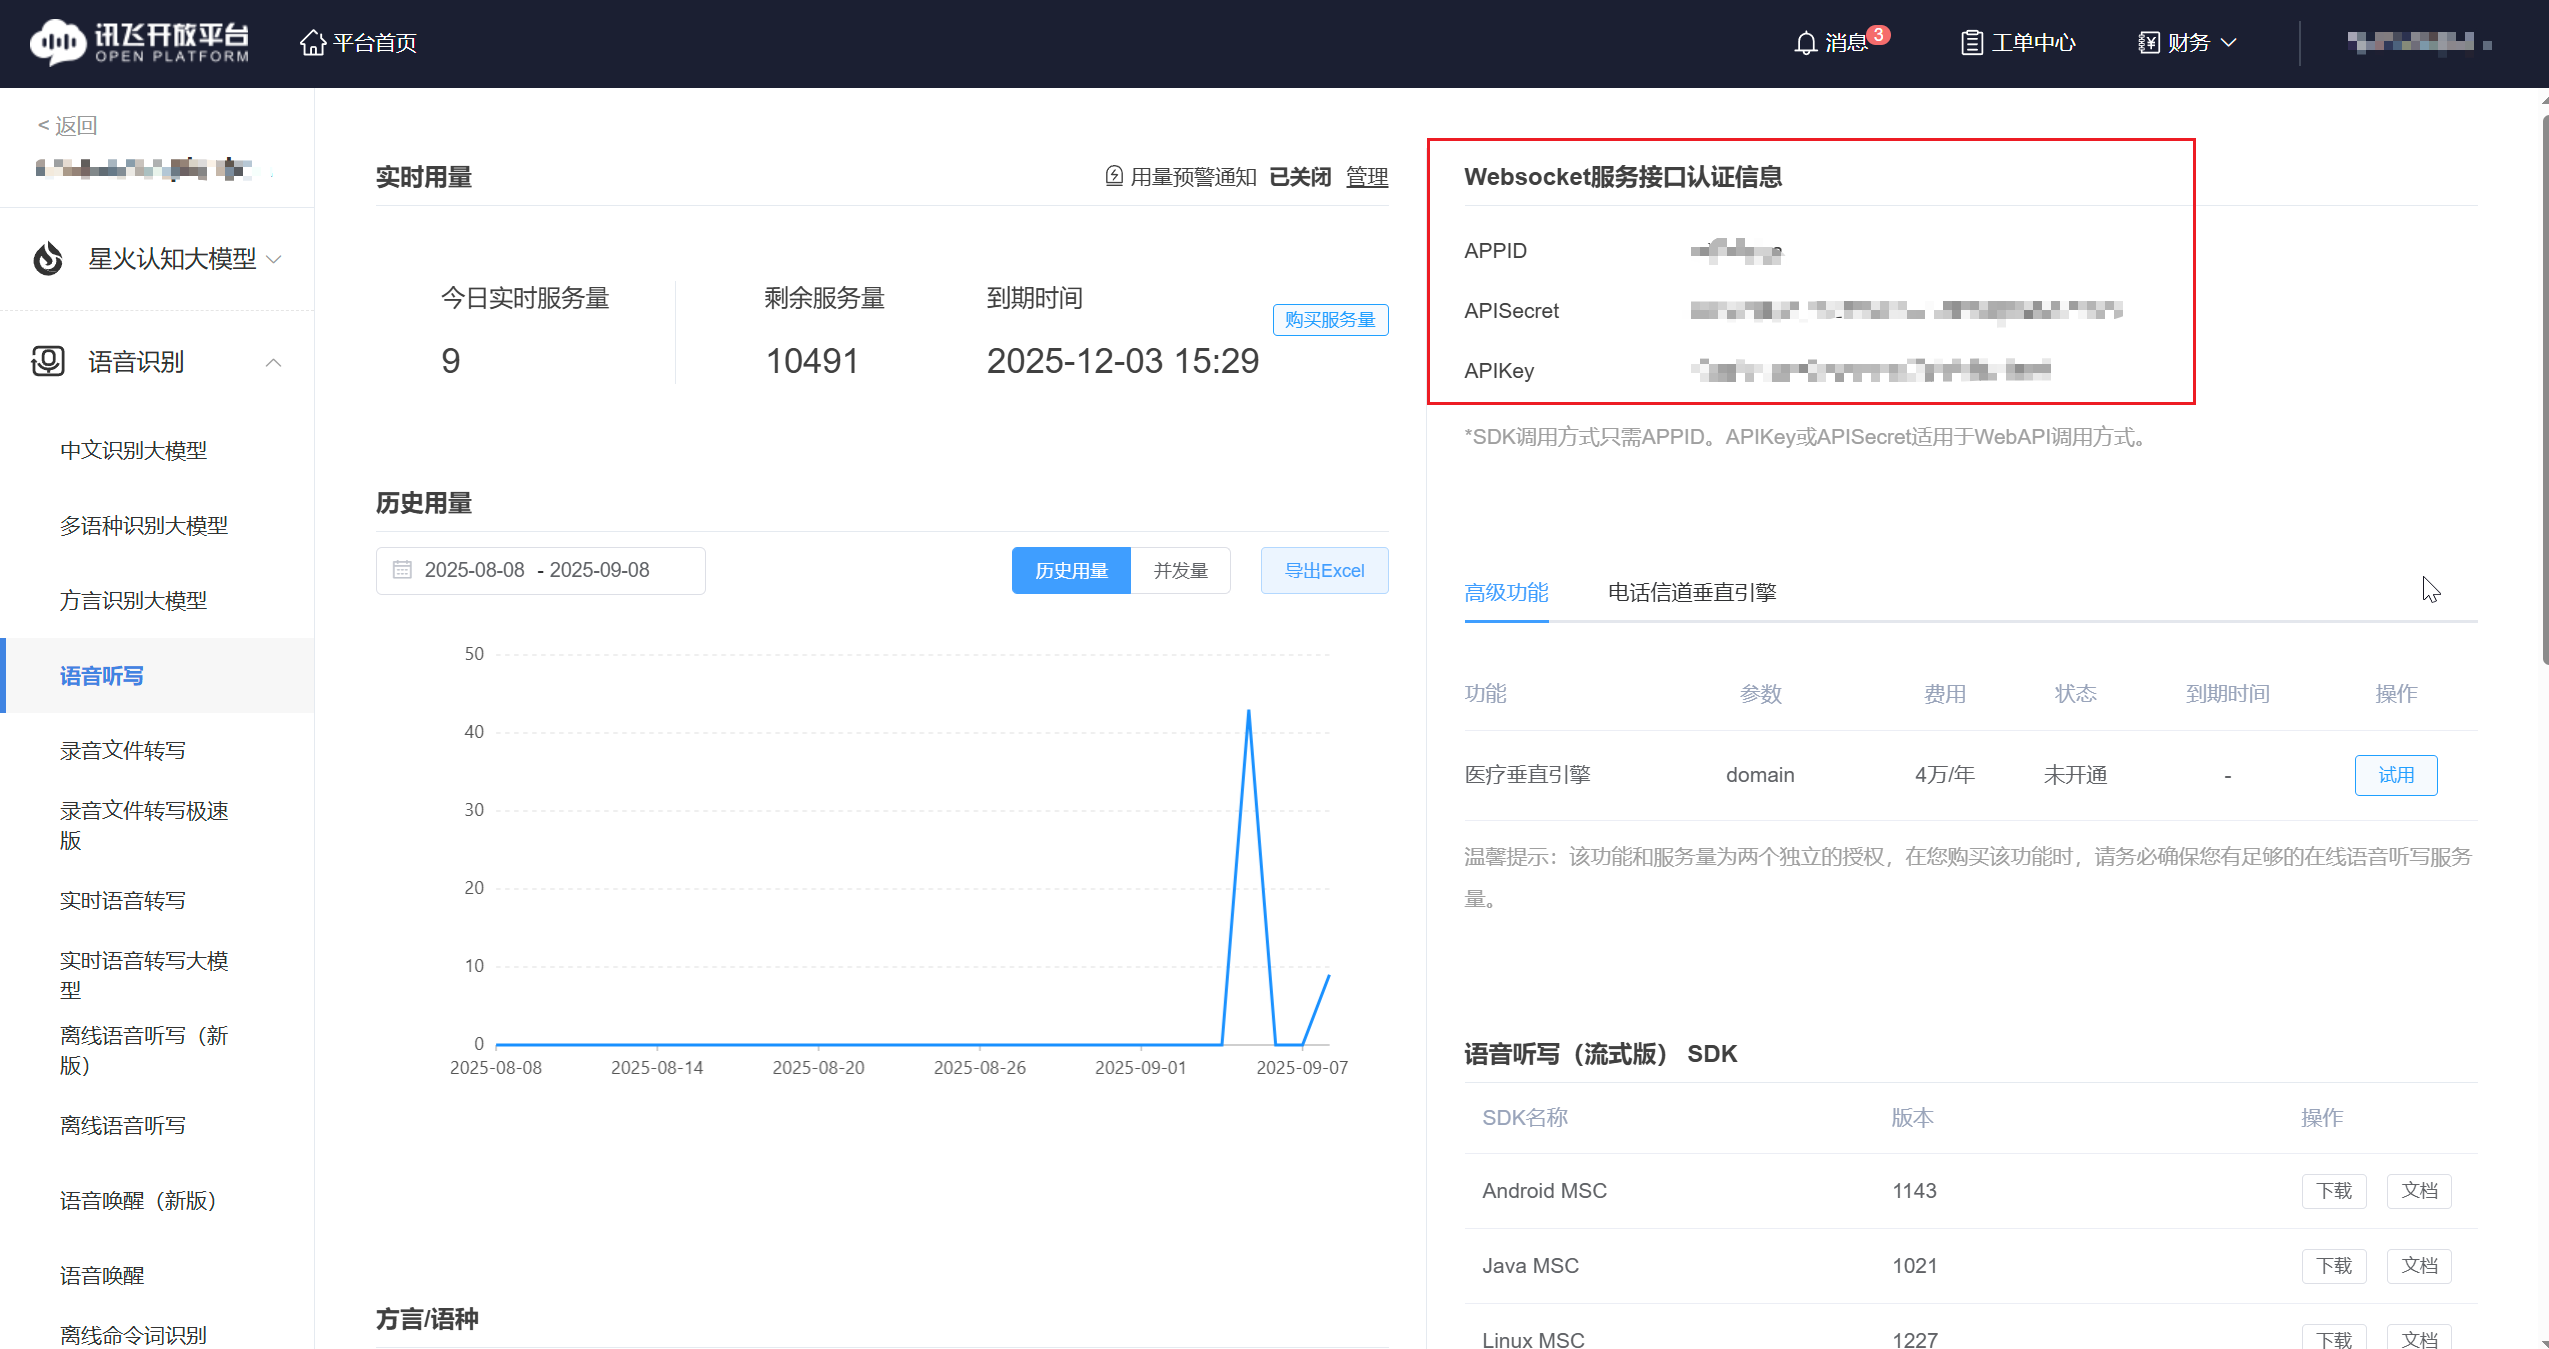Click the 财务 yuan icon
The image size is (2549, 1349).
click(x=2148, y=43)
